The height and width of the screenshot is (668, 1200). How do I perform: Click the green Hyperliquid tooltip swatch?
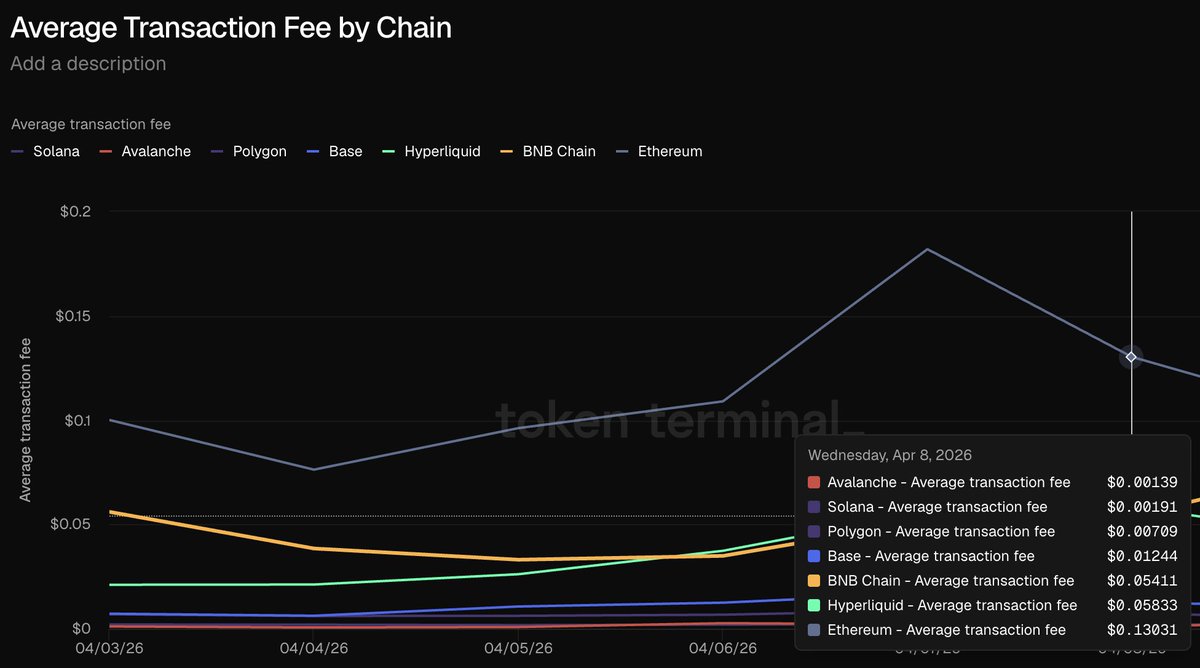coord(814,605)
